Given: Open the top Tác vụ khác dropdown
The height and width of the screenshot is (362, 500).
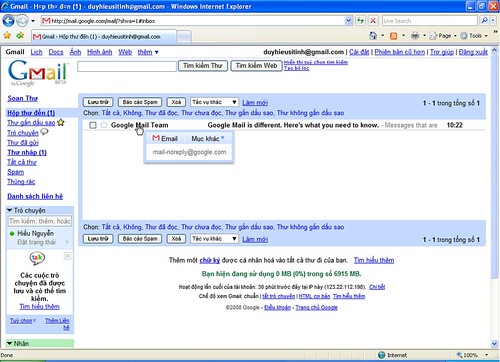Looking at the screenshot, I should [x=214, y=102].
